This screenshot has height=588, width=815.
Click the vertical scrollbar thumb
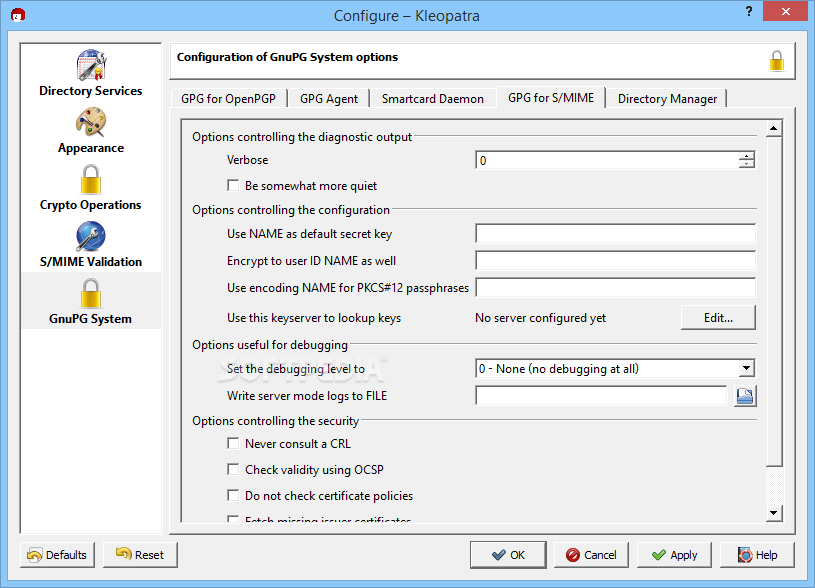(x=773, y=302)
